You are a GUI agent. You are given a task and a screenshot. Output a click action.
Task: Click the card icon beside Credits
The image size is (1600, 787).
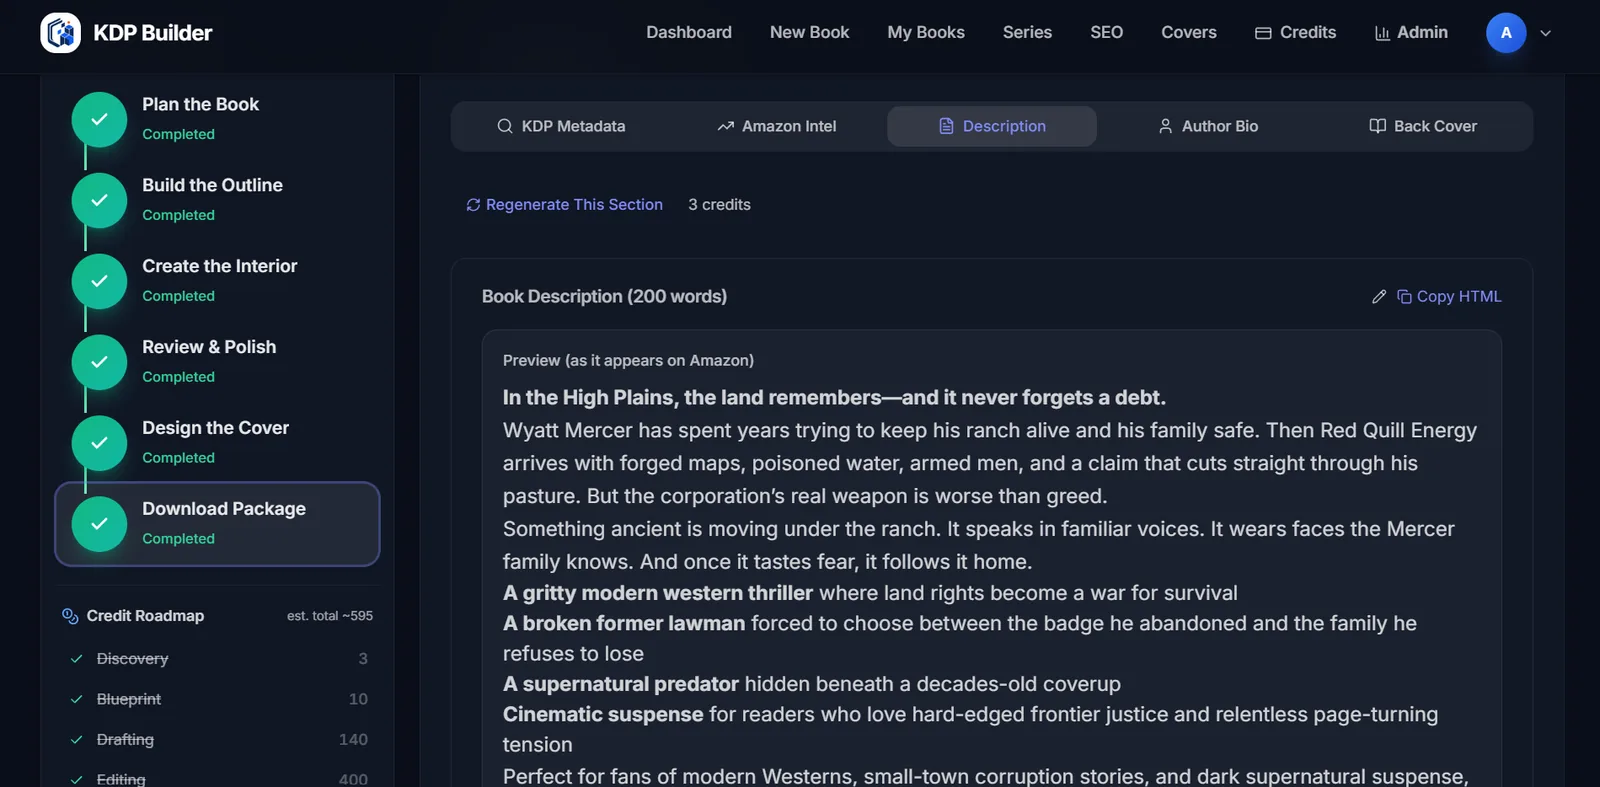1263,33
